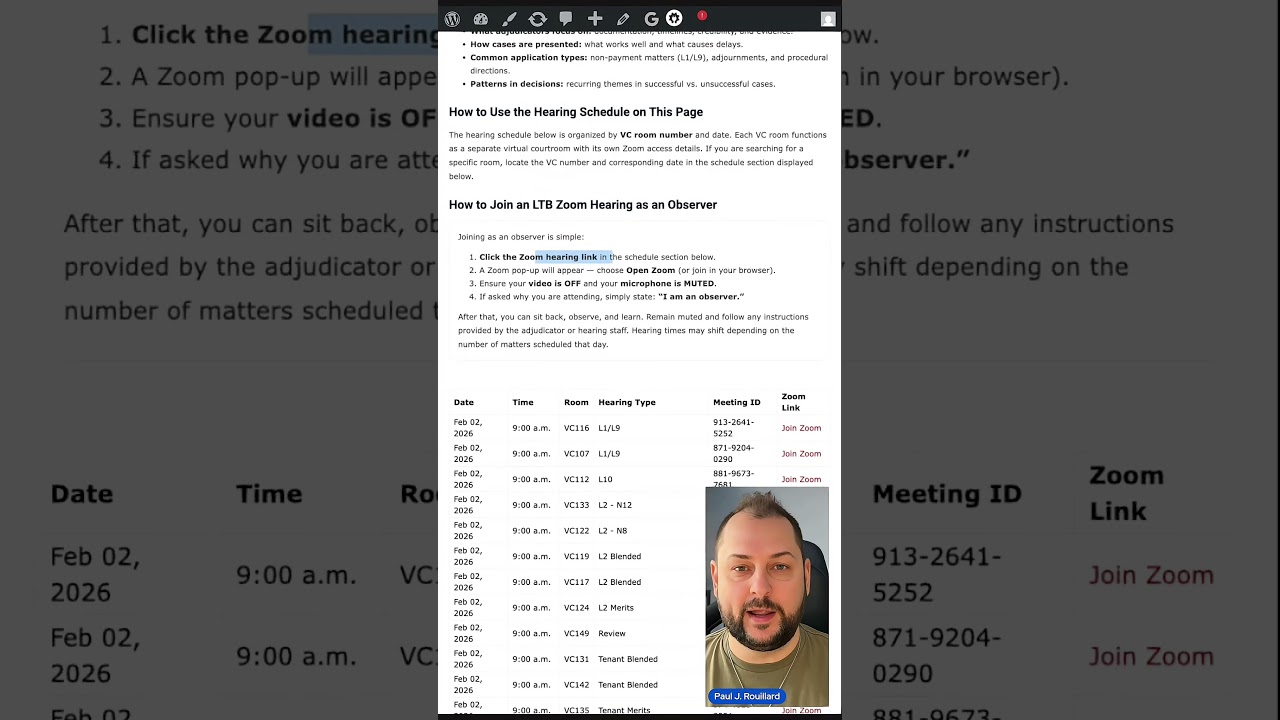Click the Zoom Link column header
Image resolution: width=1280 pixels, height=720 pixels.
pyautogui.click(x=793, y=402)
